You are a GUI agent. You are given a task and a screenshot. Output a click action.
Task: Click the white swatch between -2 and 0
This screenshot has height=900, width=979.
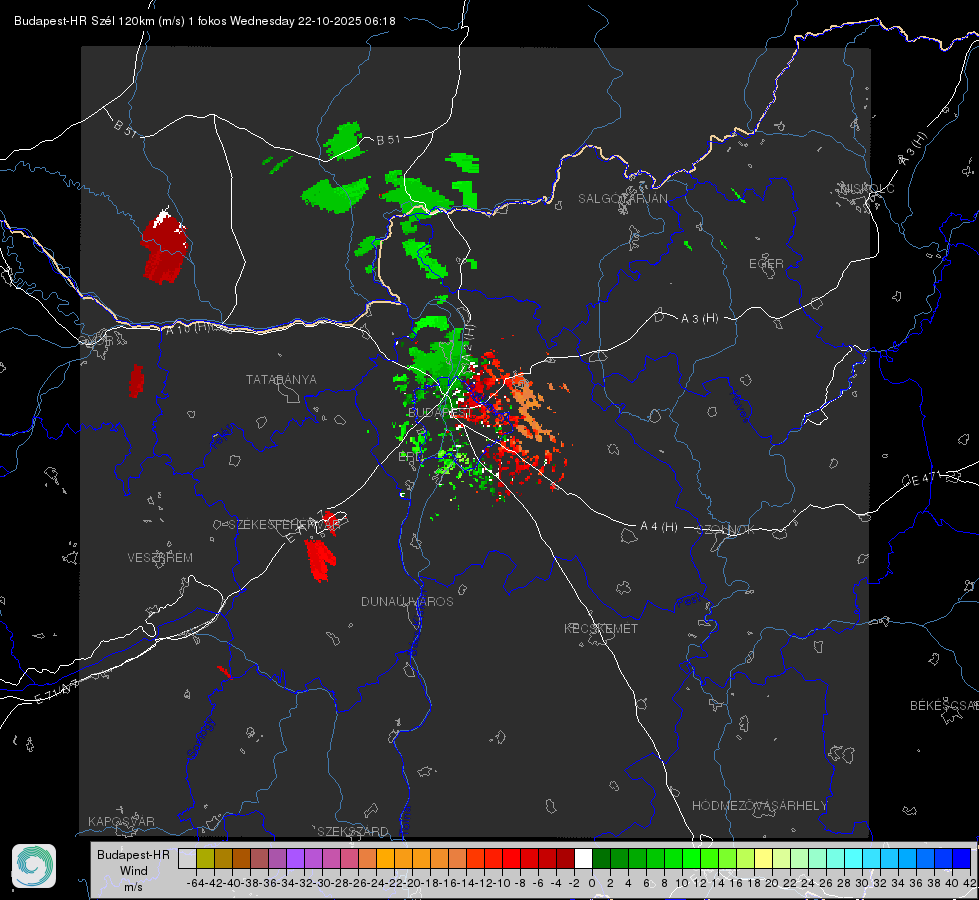point(583,859)
